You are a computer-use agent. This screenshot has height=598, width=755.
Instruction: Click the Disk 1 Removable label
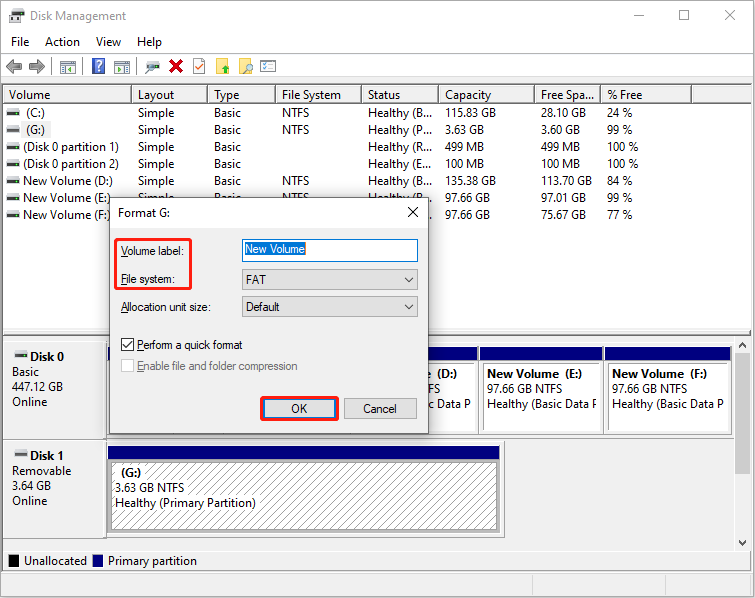pos(41,471)
